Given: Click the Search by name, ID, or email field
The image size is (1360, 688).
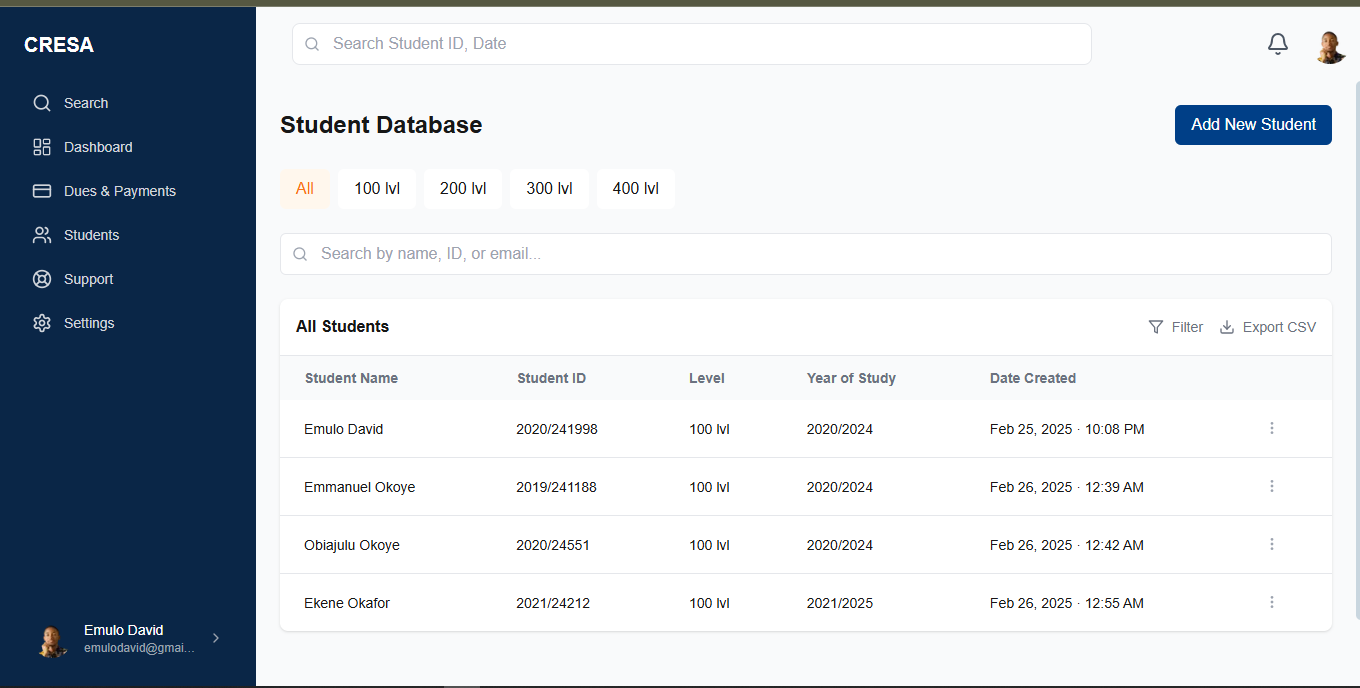Looking at the screenshot, I should pos(805,254).
